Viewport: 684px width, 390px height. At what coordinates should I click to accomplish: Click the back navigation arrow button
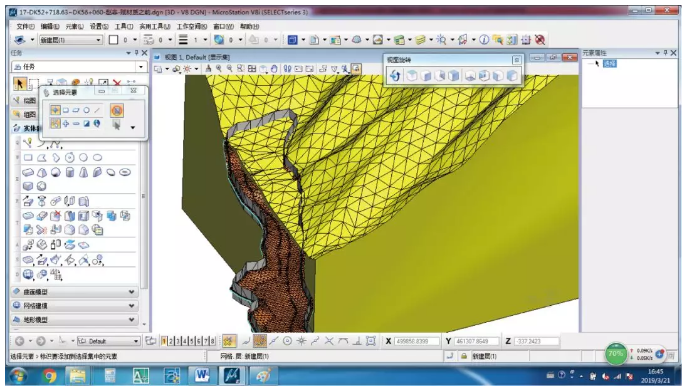tap(20, 341)
